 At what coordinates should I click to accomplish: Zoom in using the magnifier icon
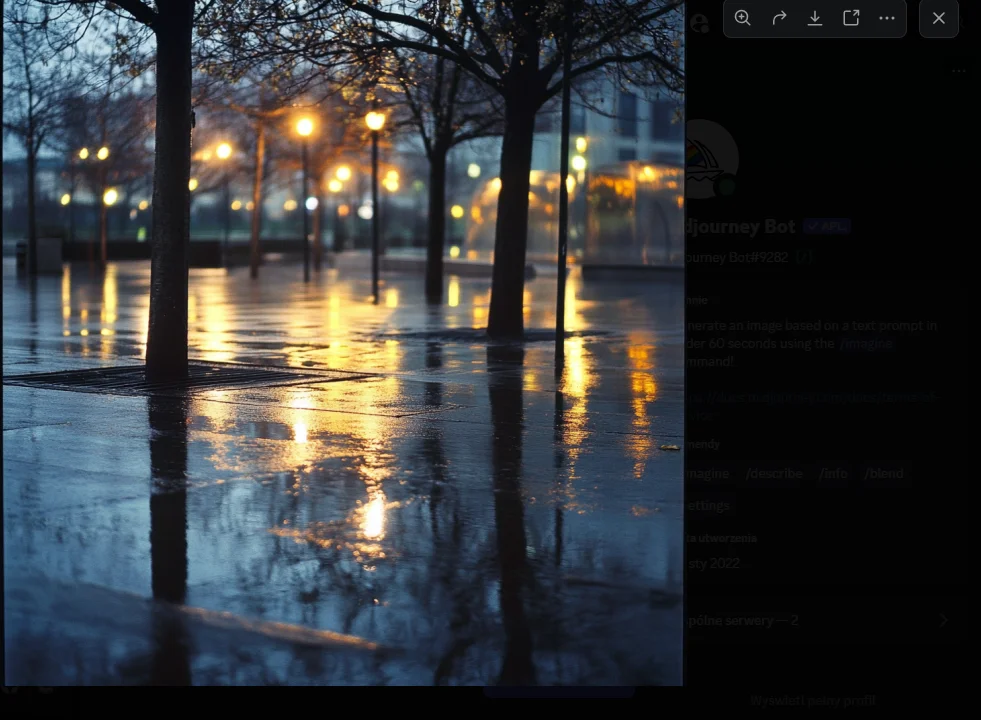(743, 18)
